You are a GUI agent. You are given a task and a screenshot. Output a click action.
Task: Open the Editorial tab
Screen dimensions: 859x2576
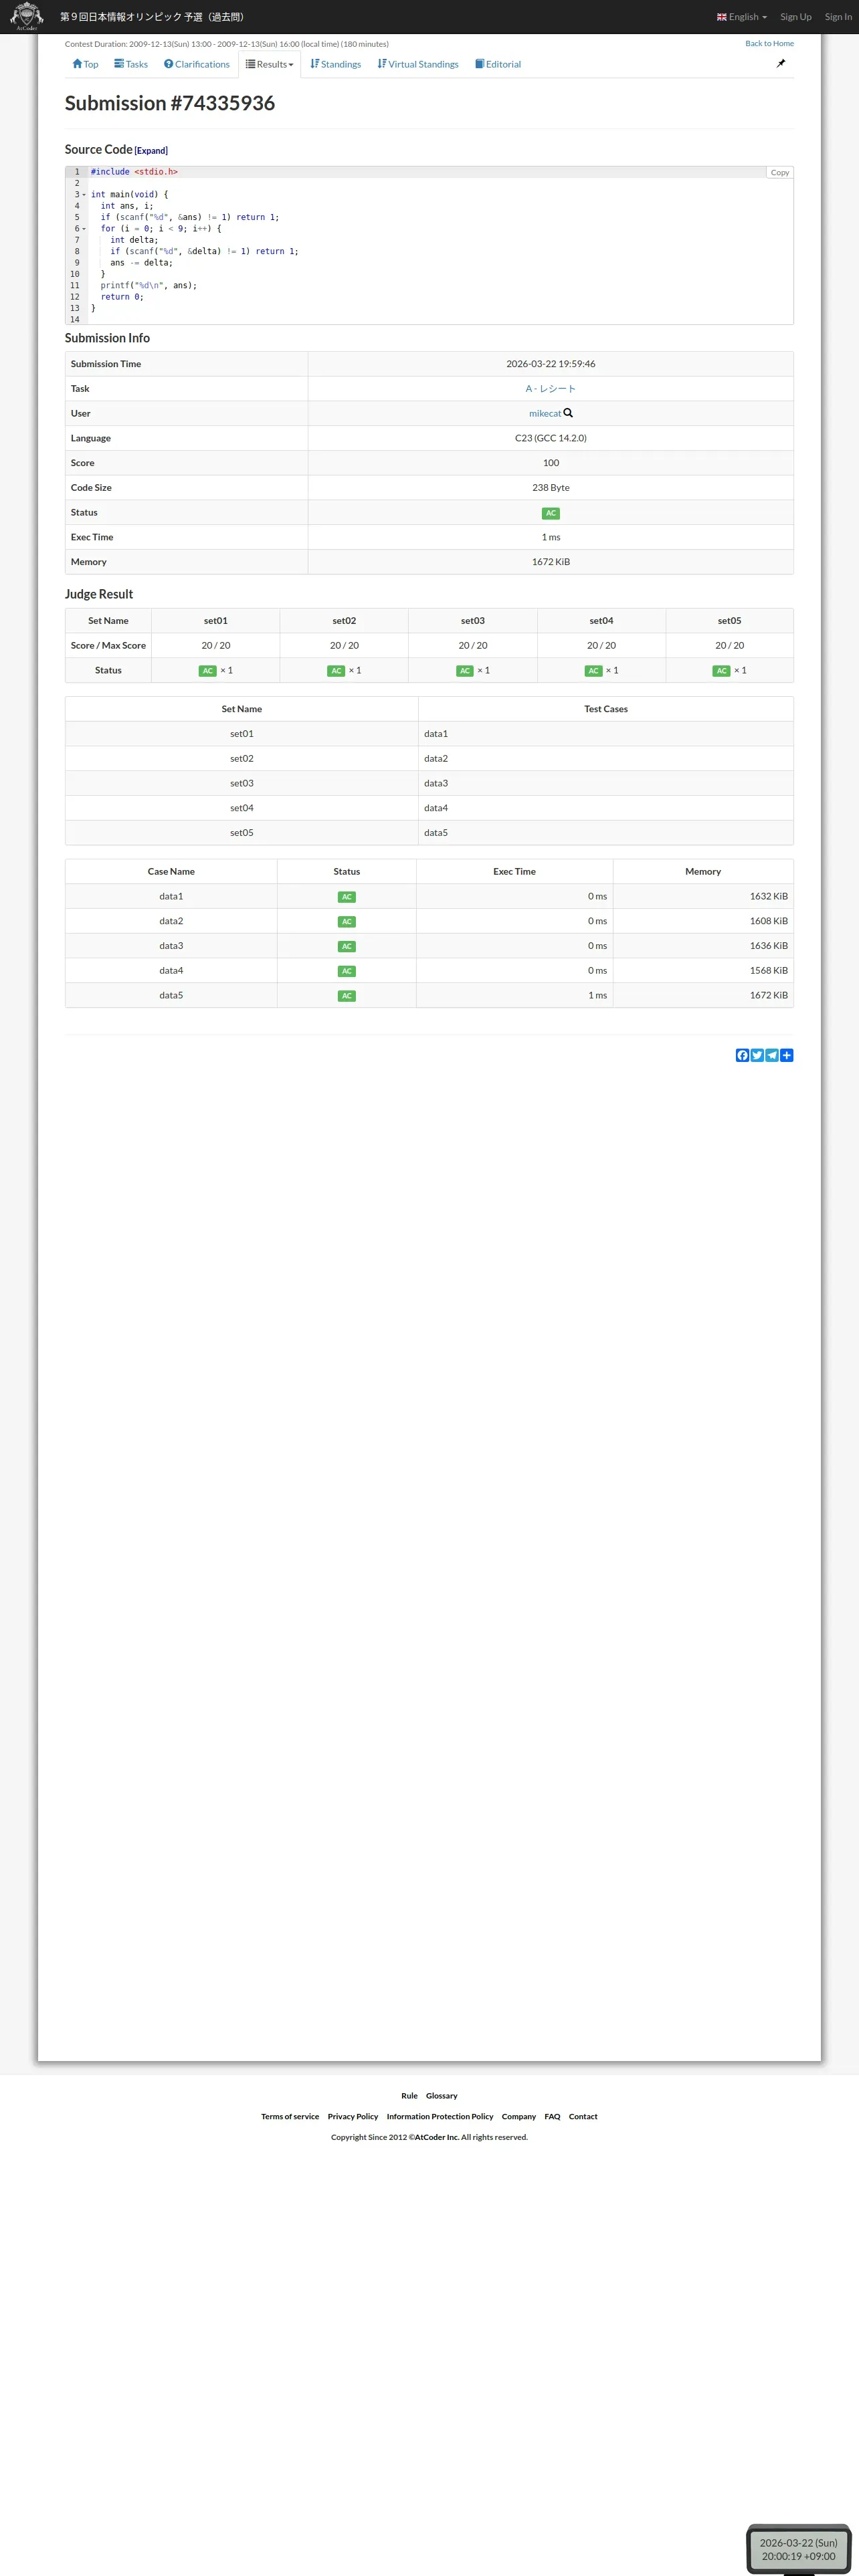point(498,64)
